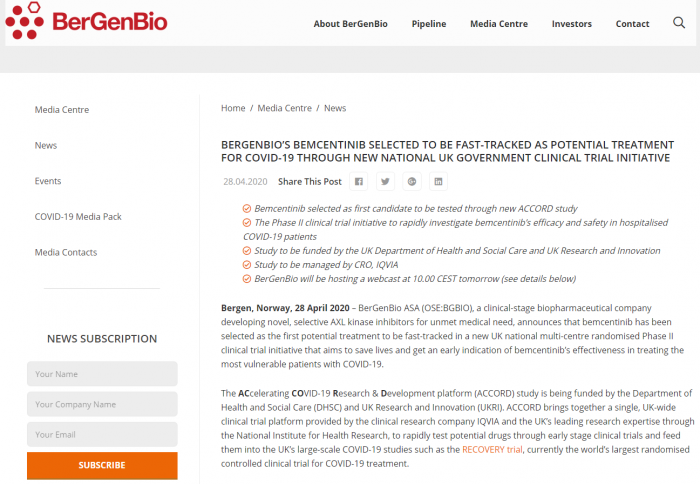
Task: Open the Contact page
Action: 632,24
